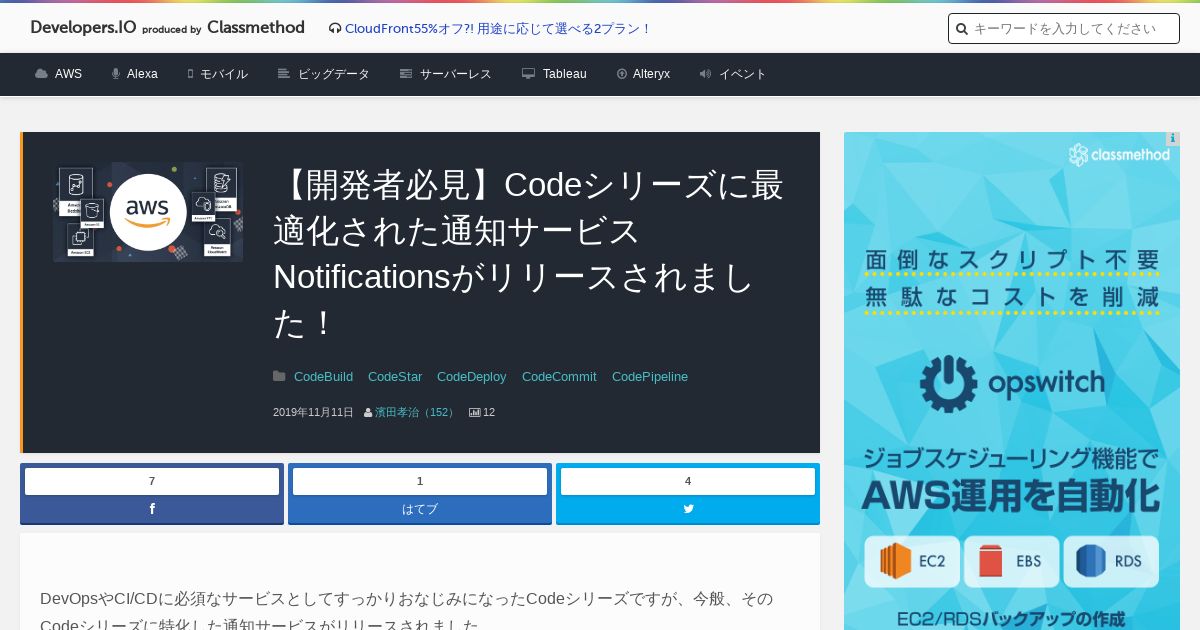
Task: Open the CodePipeline category tag
Action: (x=650, y=377)
